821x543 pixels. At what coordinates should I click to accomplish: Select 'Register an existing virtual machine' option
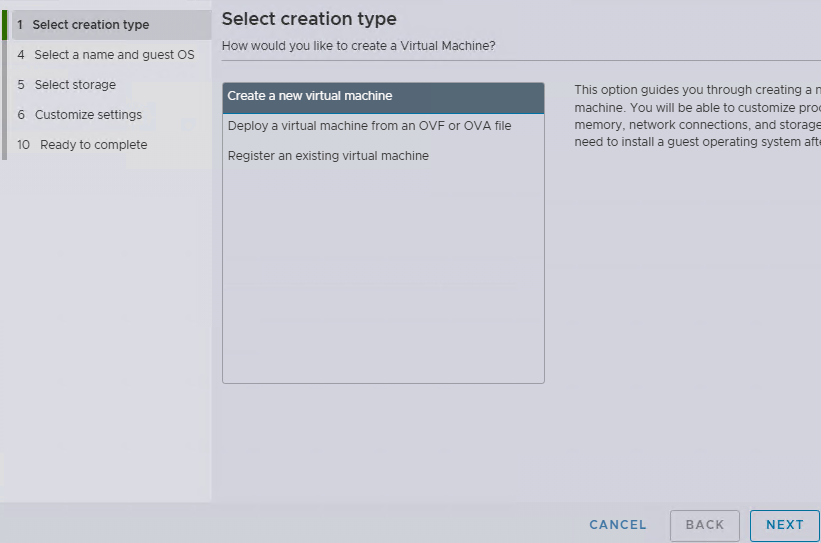(x=328, y=156)
